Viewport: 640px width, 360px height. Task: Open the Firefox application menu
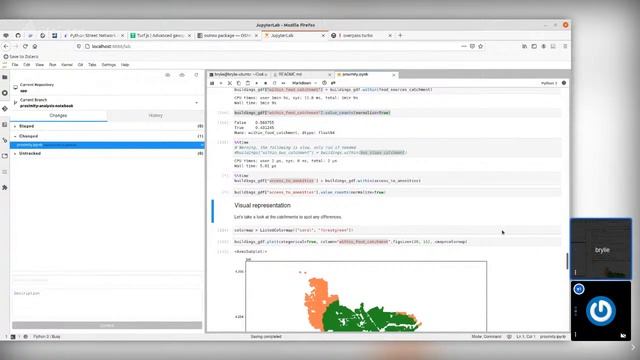point(565,47)
